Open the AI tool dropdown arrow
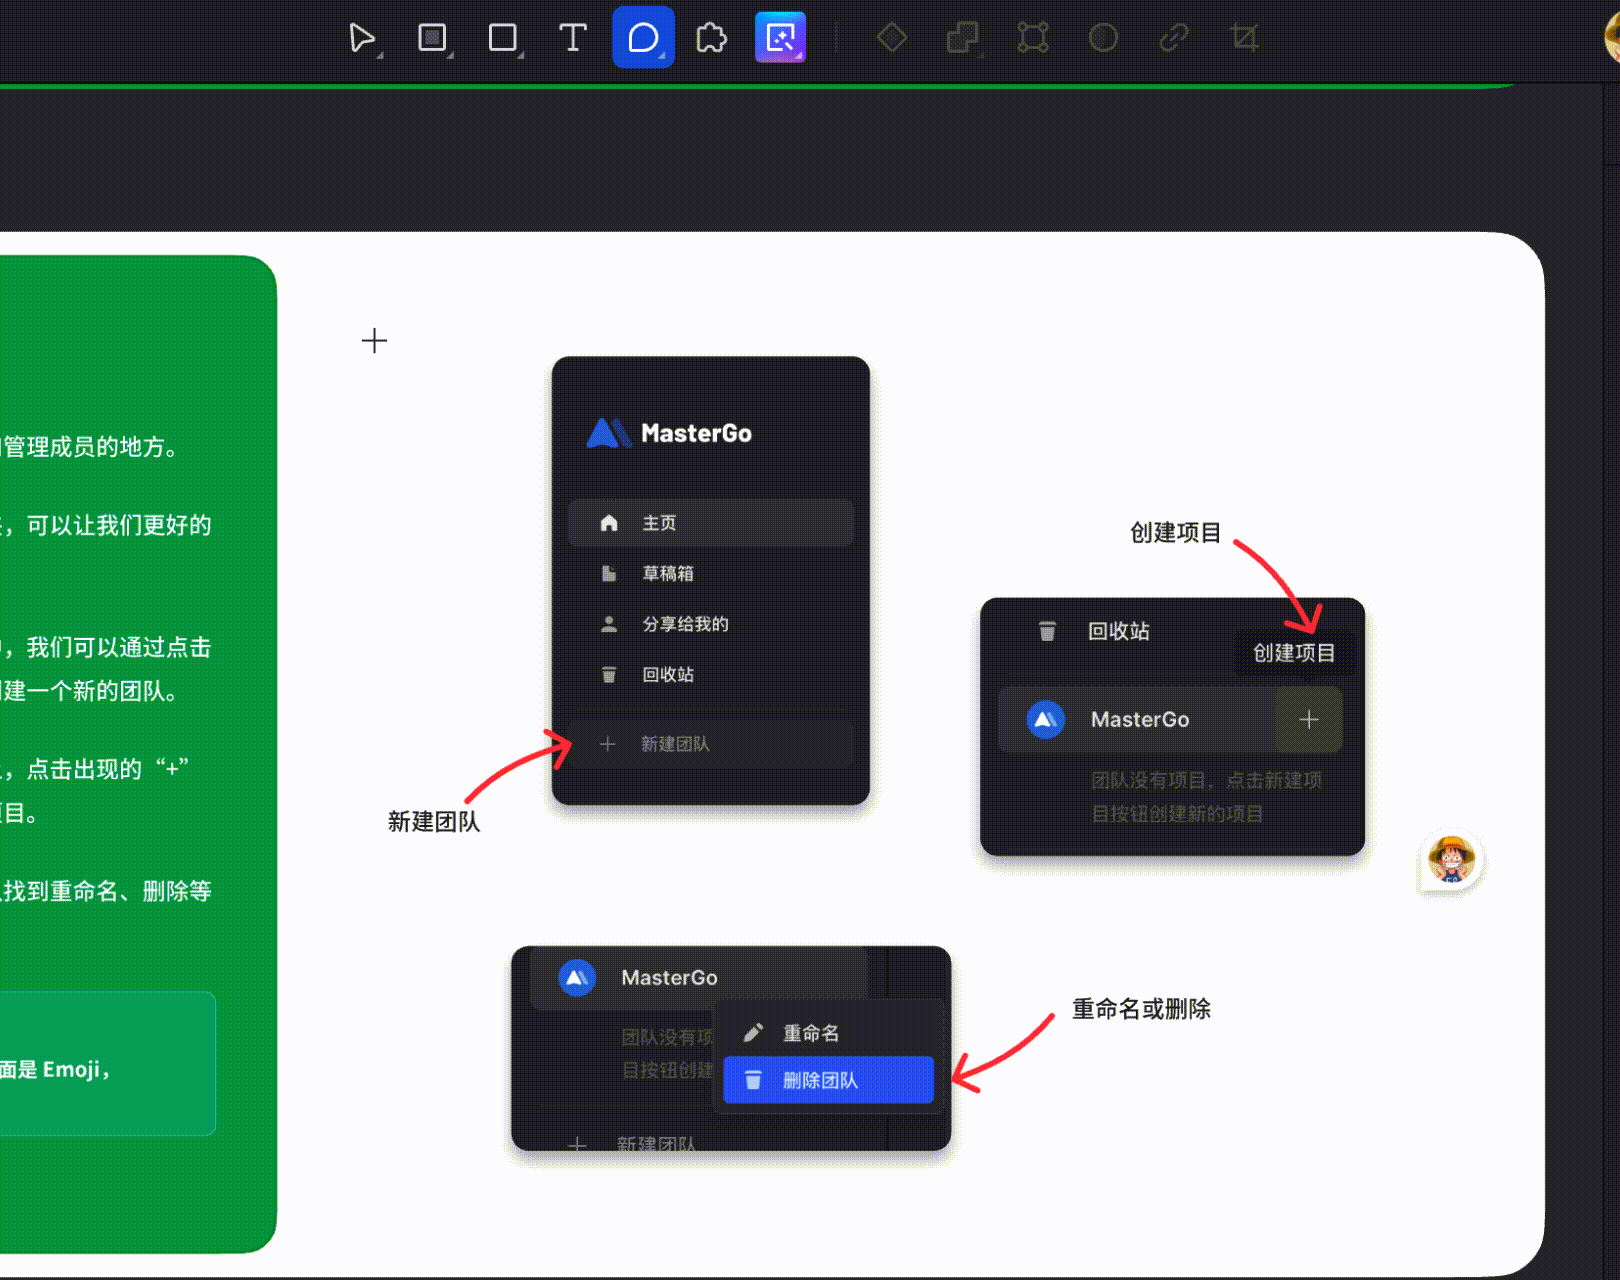Viewport: 1620px width, 1280px height. [798, 56]
